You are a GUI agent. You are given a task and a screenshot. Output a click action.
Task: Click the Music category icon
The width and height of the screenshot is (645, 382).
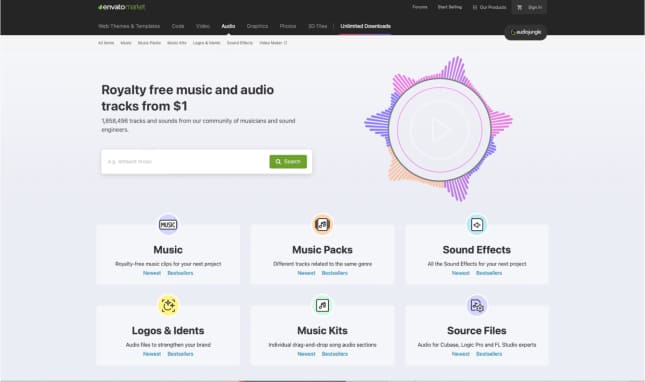[168, 225]
